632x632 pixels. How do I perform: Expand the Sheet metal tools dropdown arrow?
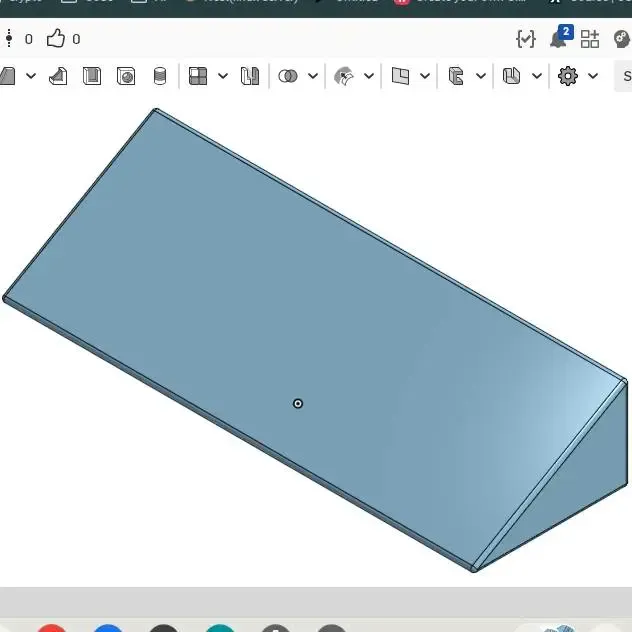[x=536, y=76]
